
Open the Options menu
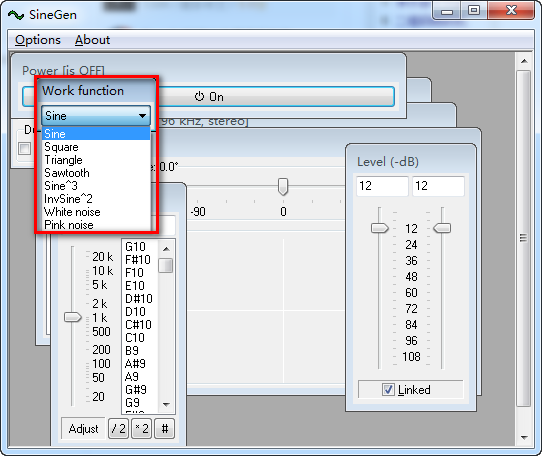click(38, 40)
